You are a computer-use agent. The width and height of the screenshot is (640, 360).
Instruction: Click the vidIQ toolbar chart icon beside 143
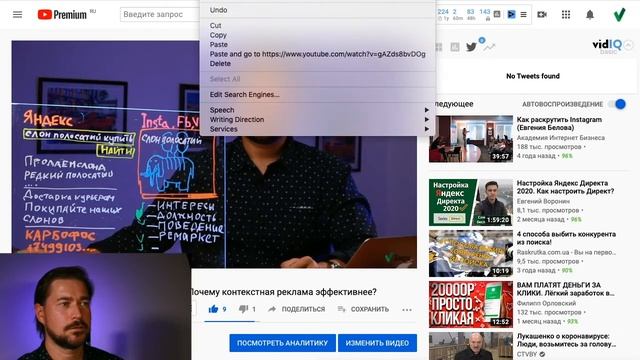coord(497,14)
